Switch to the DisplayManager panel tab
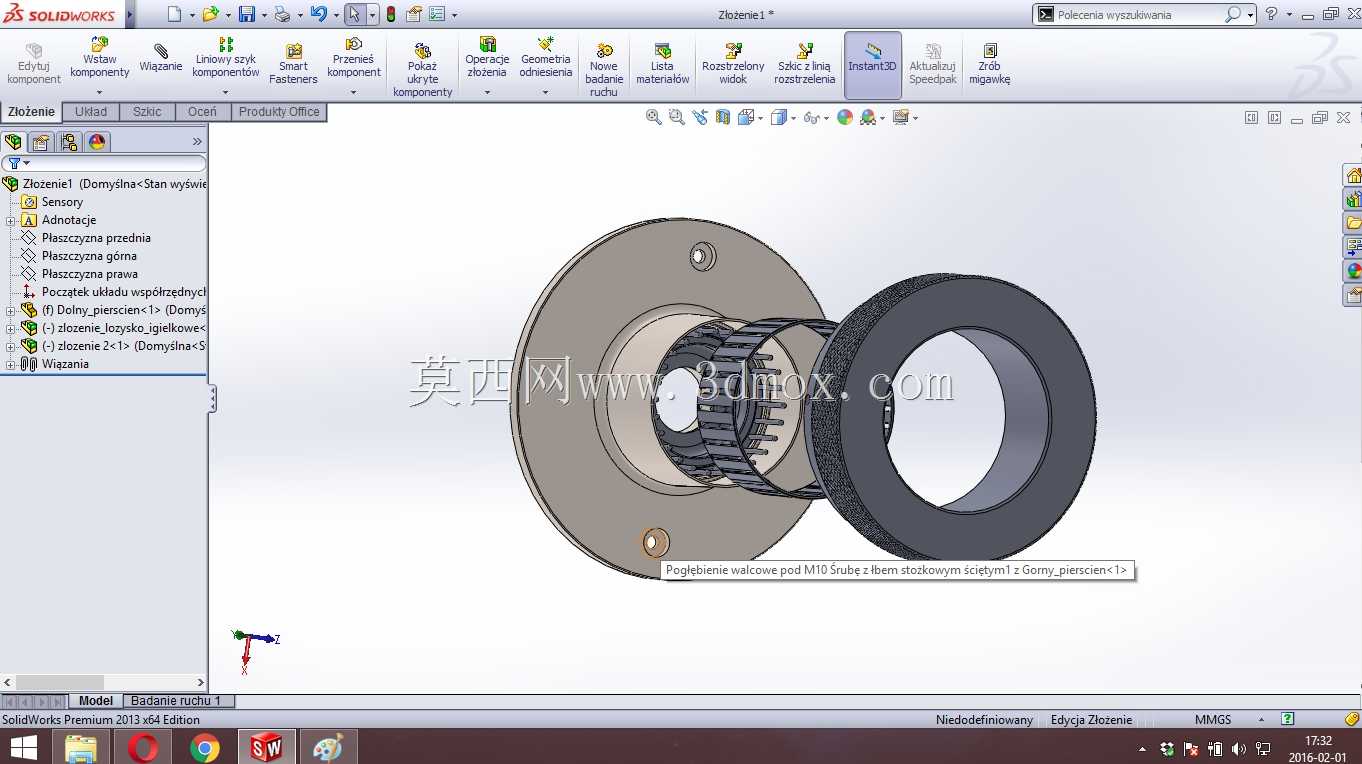 97,142
